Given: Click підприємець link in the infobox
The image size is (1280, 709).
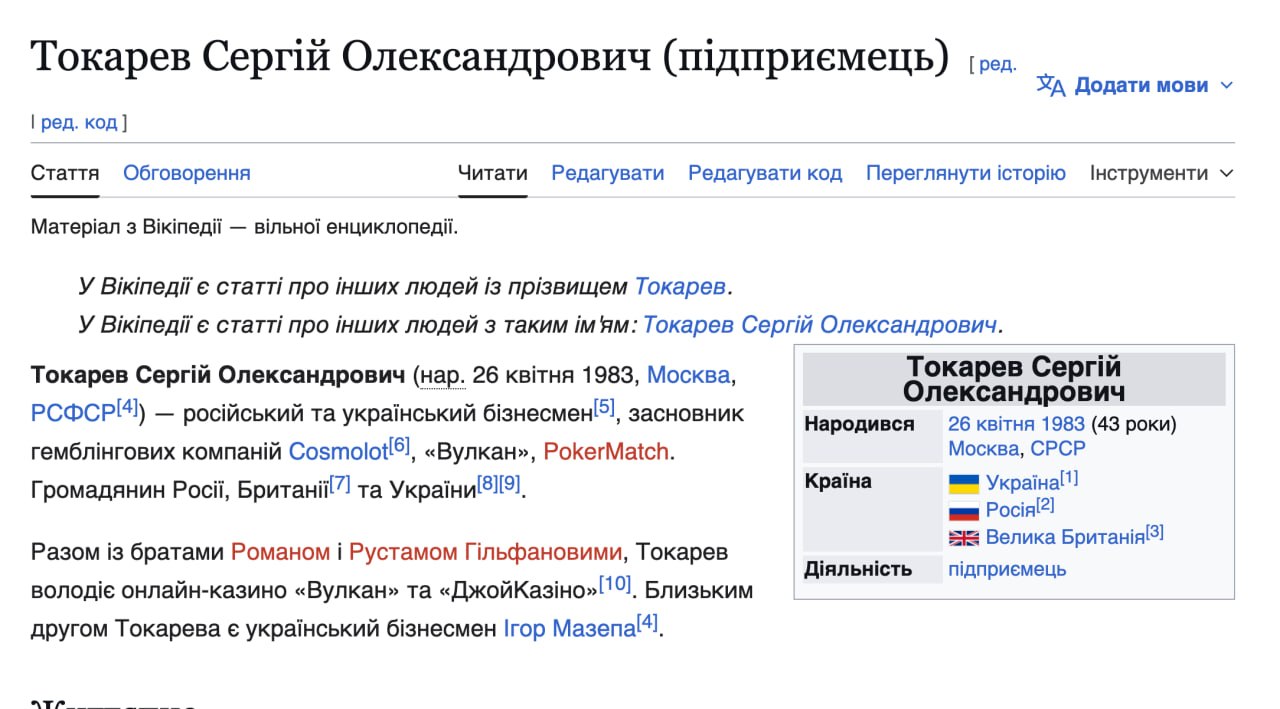Looking at the screenshot, I should click(x=1007, y=569).
